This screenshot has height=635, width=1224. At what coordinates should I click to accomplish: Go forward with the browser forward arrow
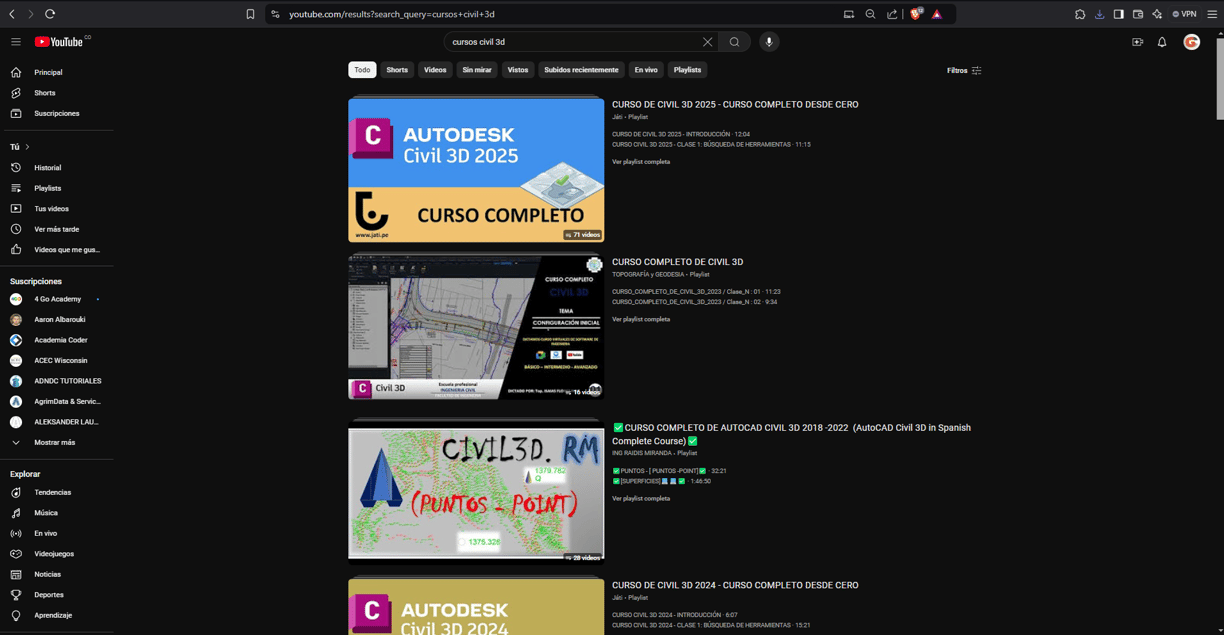(30, 14)
